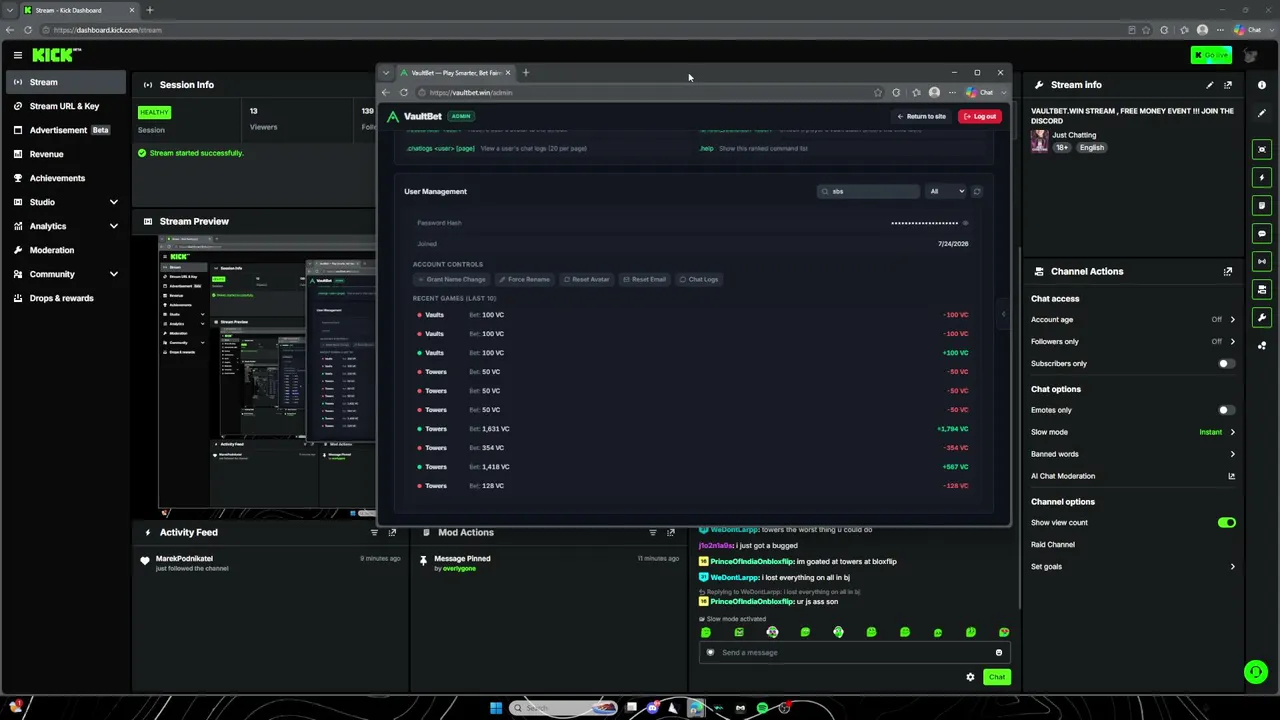The image size is (1280, 720).
Task: Bookmark the VaultBet page with star
Action: (878, 92)
